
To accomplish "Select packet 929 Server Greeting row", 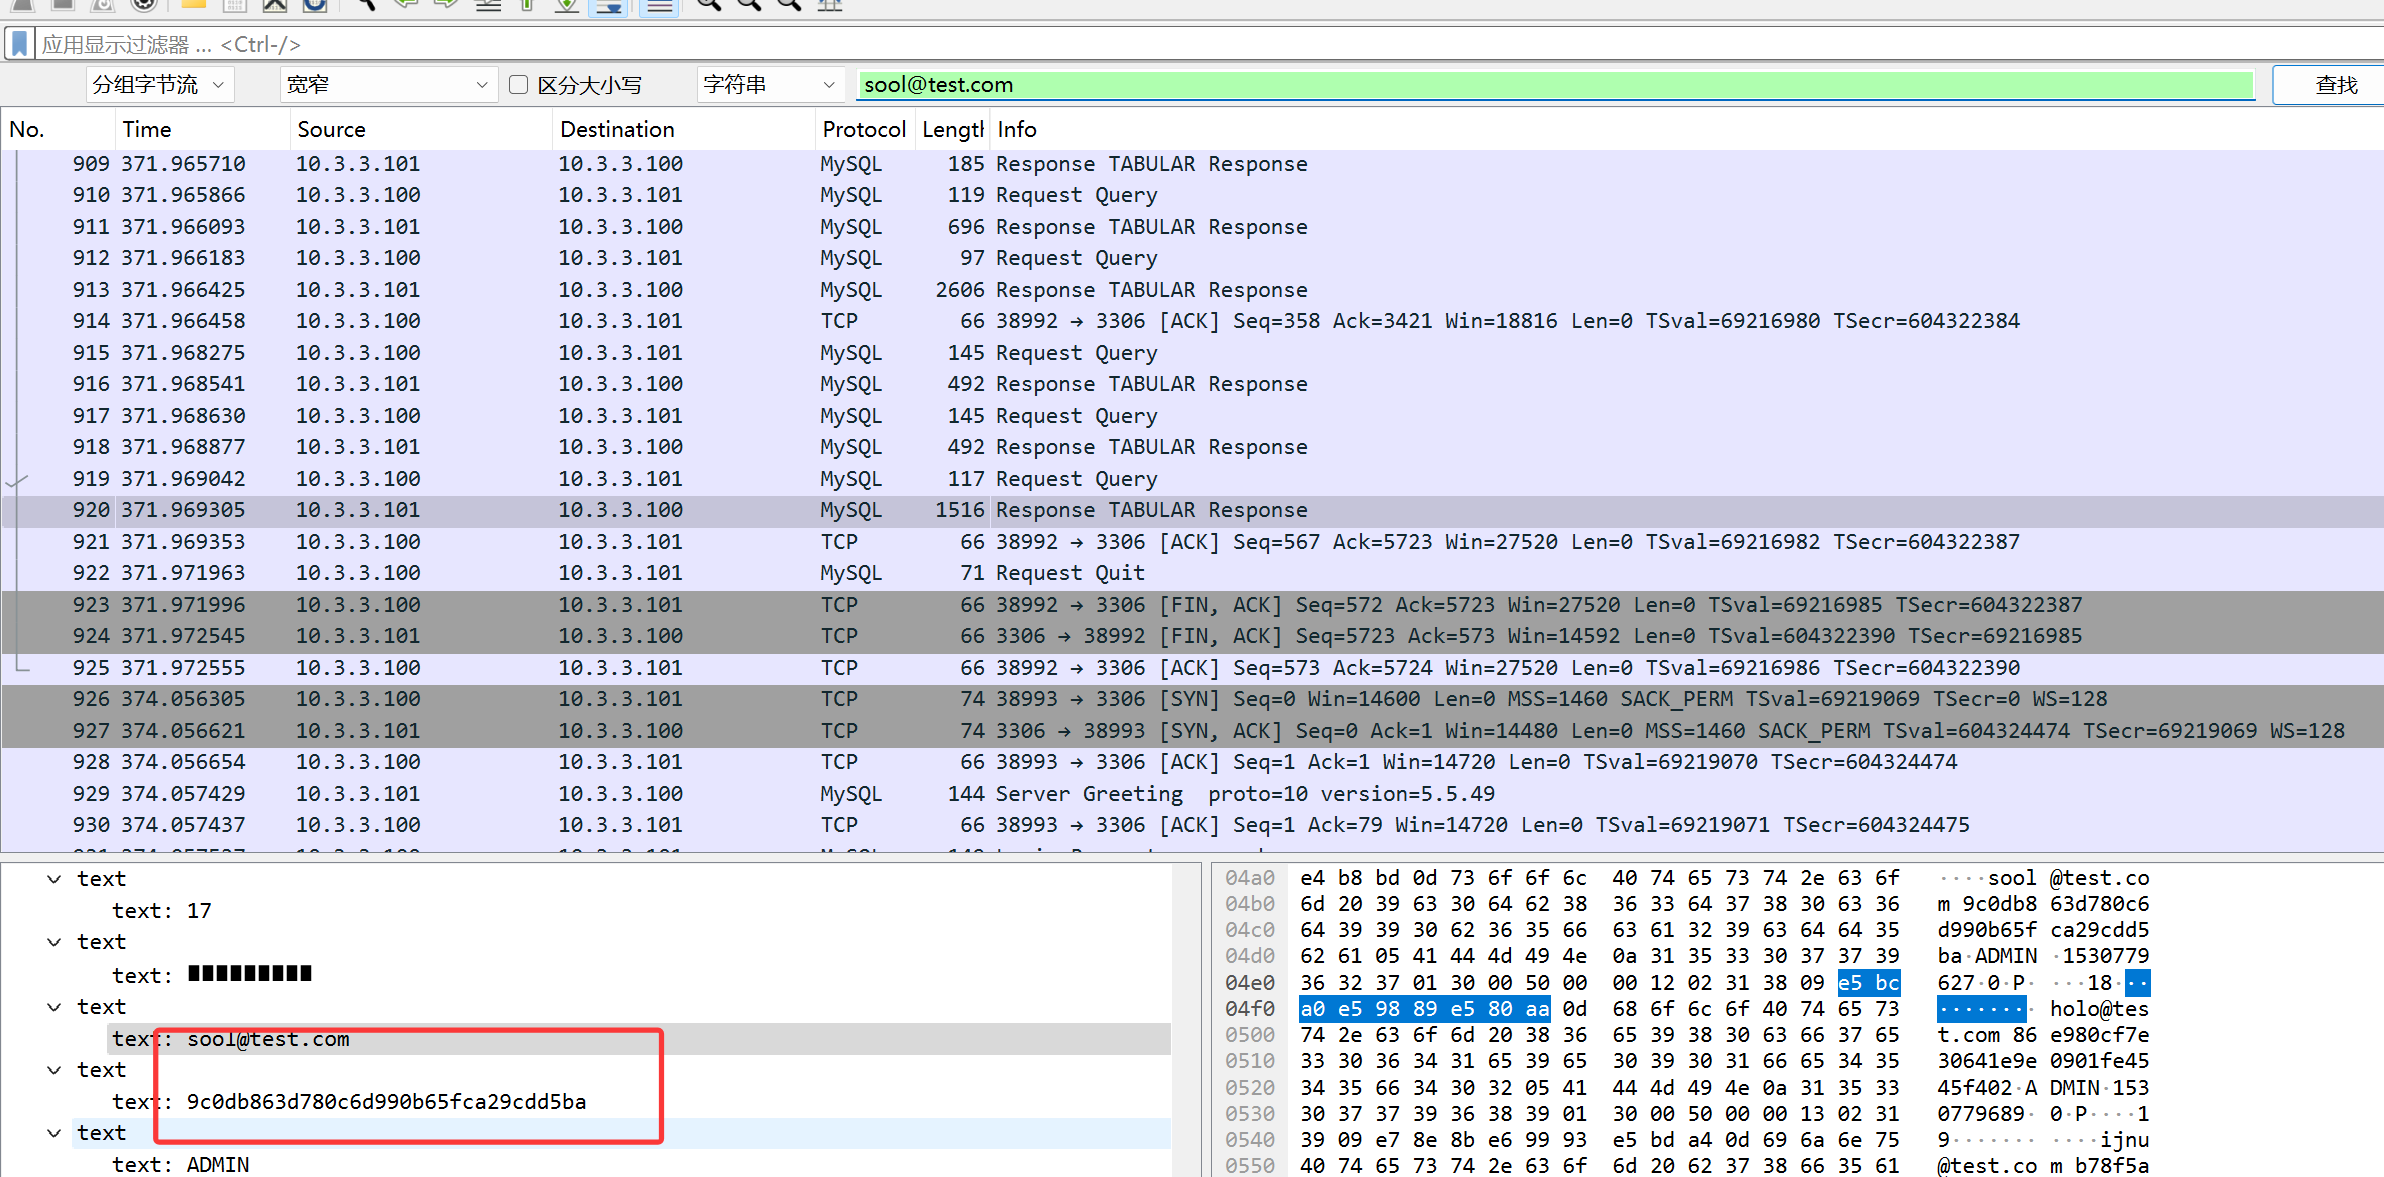I will pos(1192,794).
